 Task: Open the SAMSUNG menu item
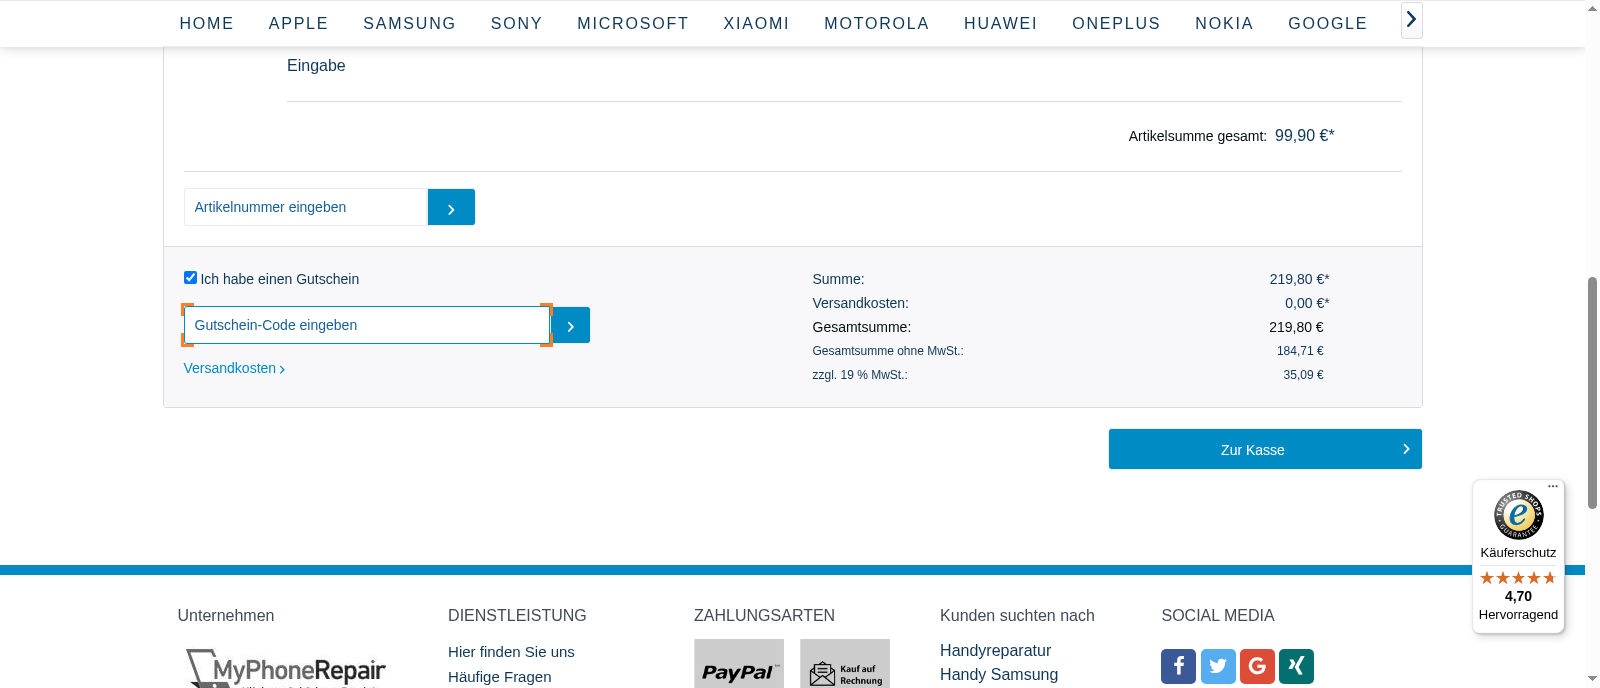click(x=410, y=23)
